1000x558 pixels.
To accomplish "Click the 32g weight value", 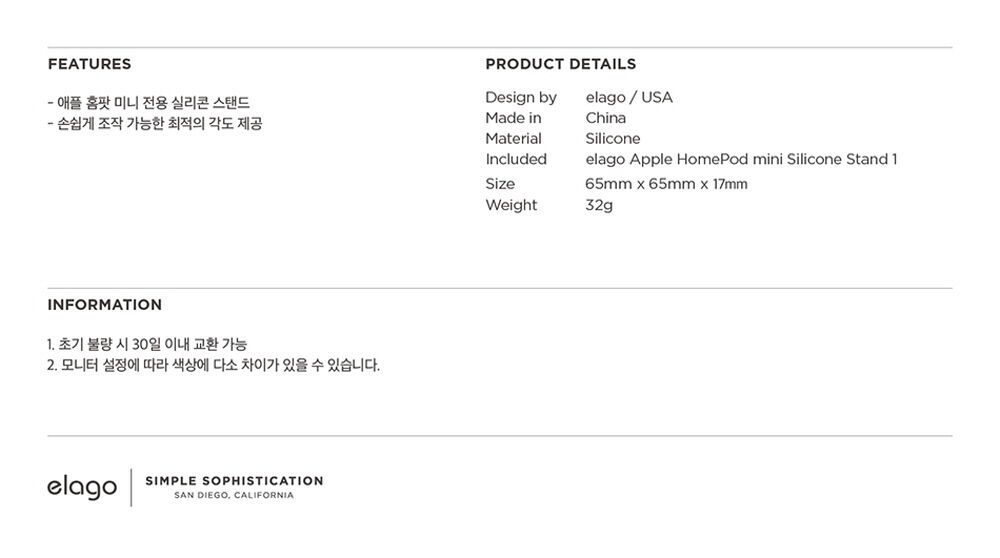I will pyautogui.click(x=599, y=205).
